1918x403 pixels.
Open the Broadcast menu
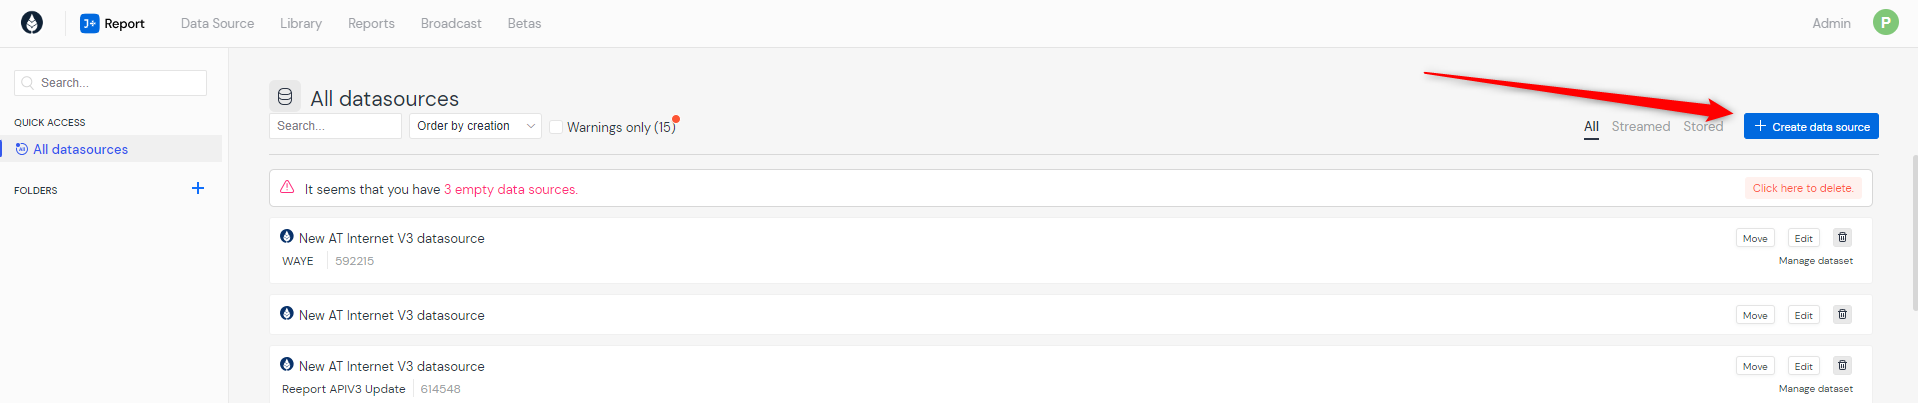(x=451, y=23)
